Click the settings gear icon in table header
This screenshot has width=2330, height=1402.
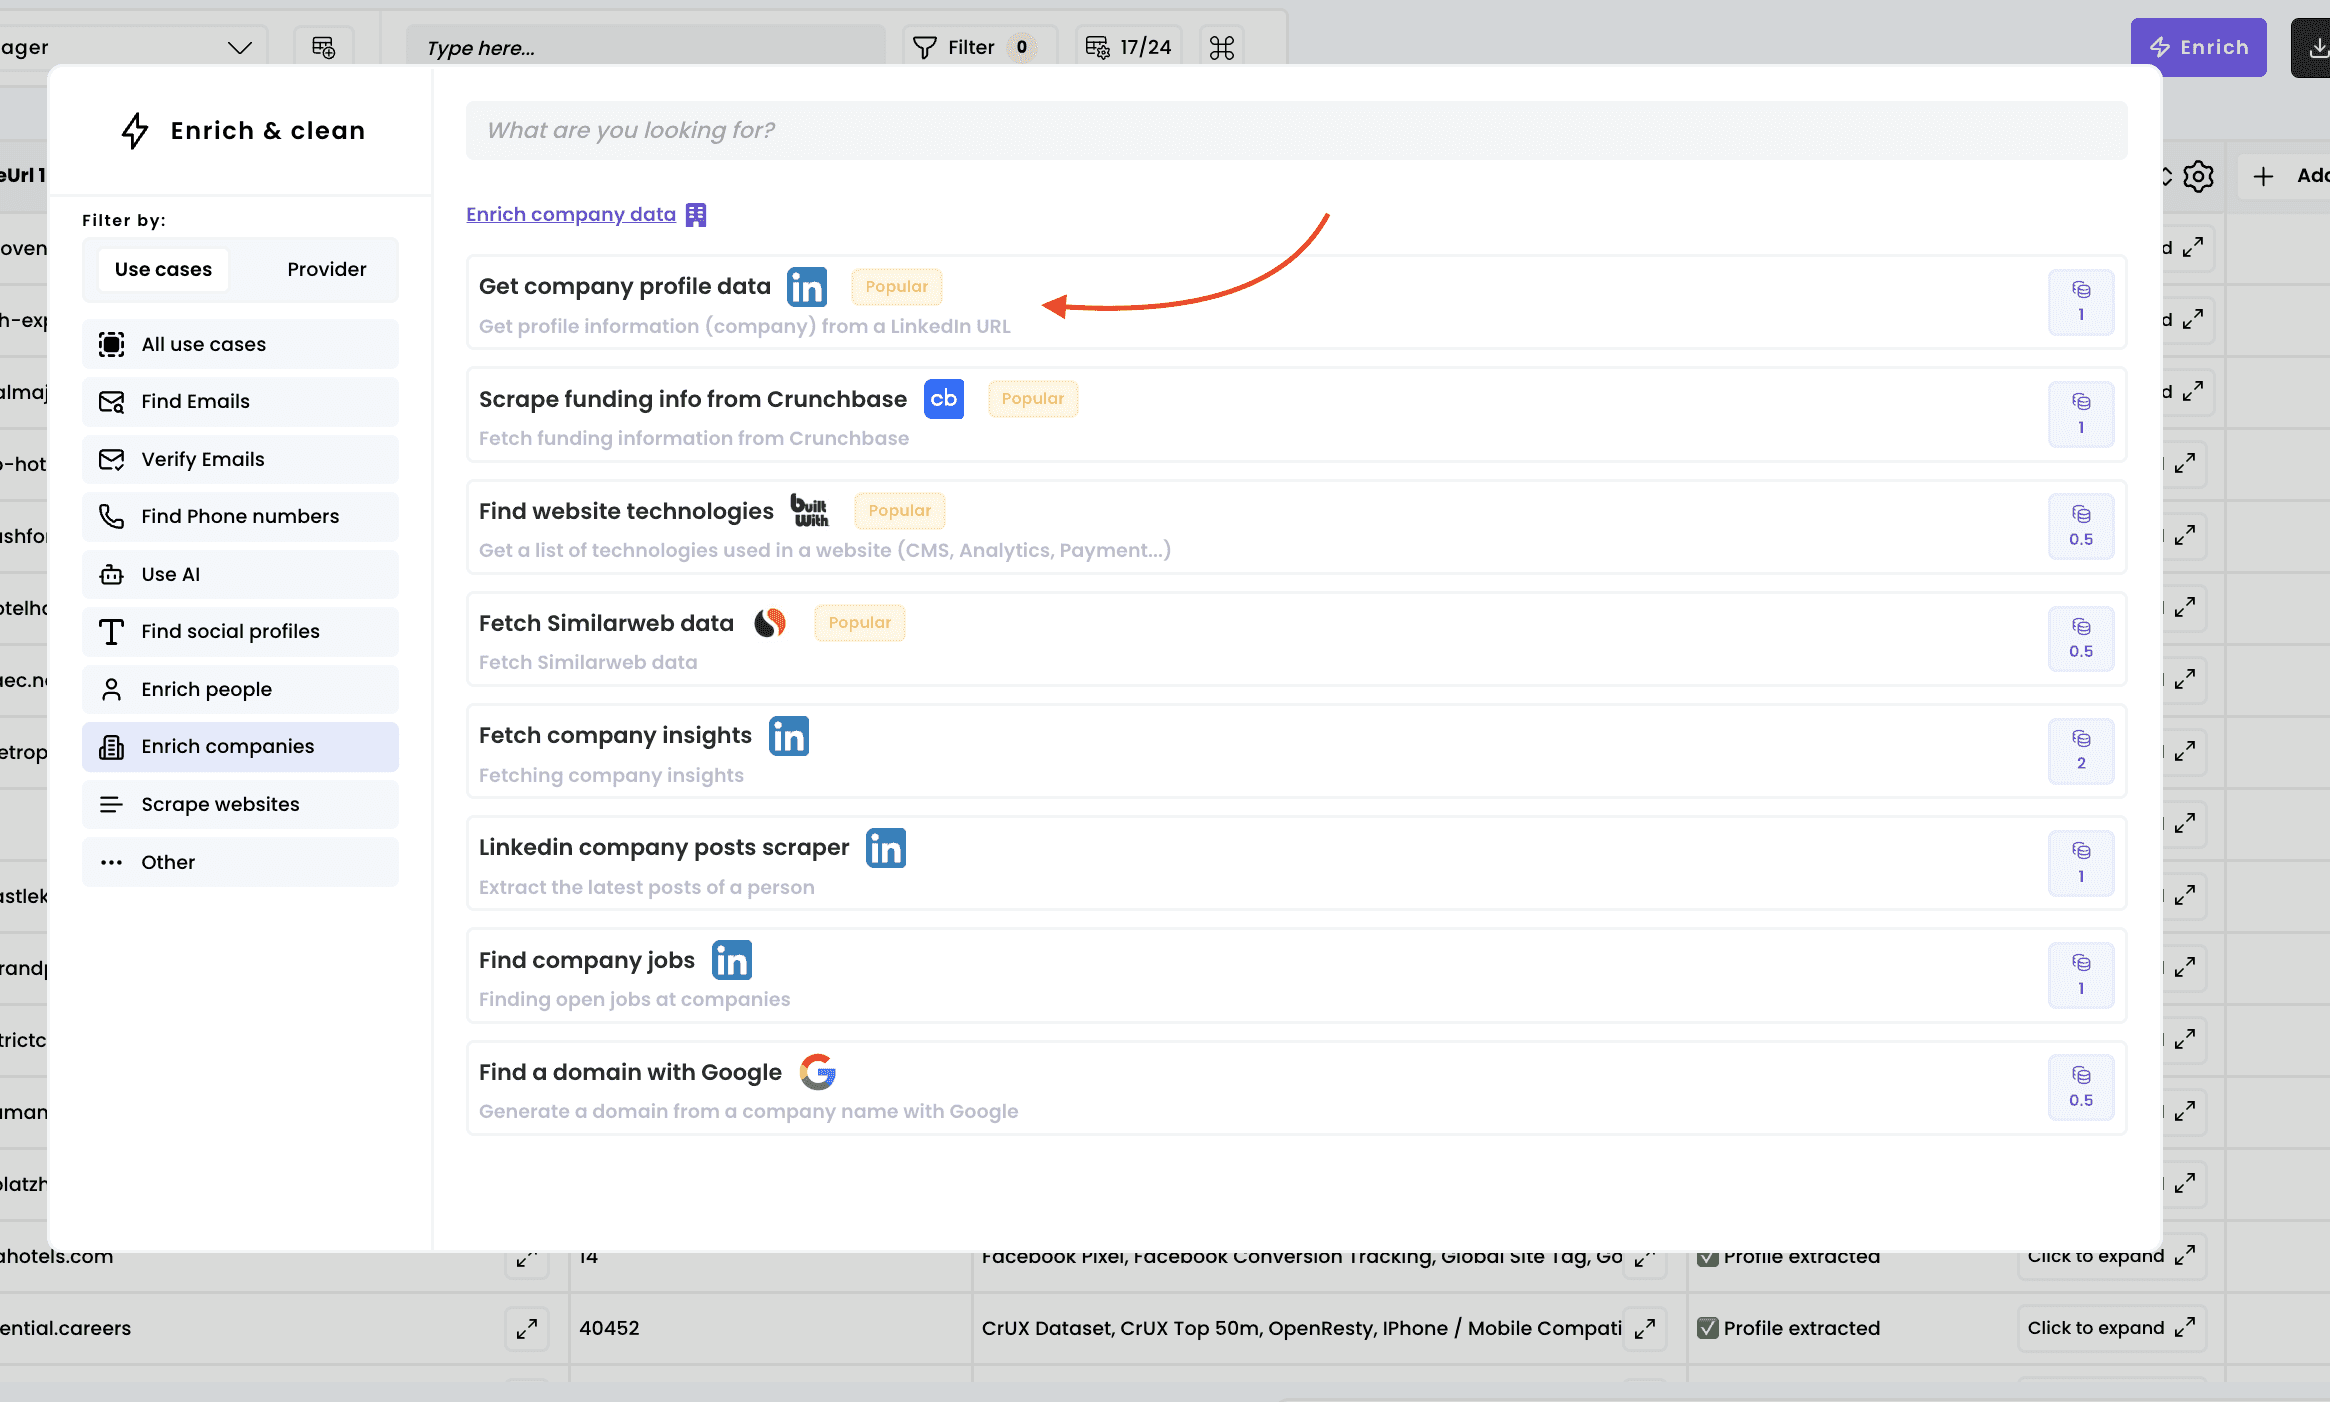(x=2198, y=176)
